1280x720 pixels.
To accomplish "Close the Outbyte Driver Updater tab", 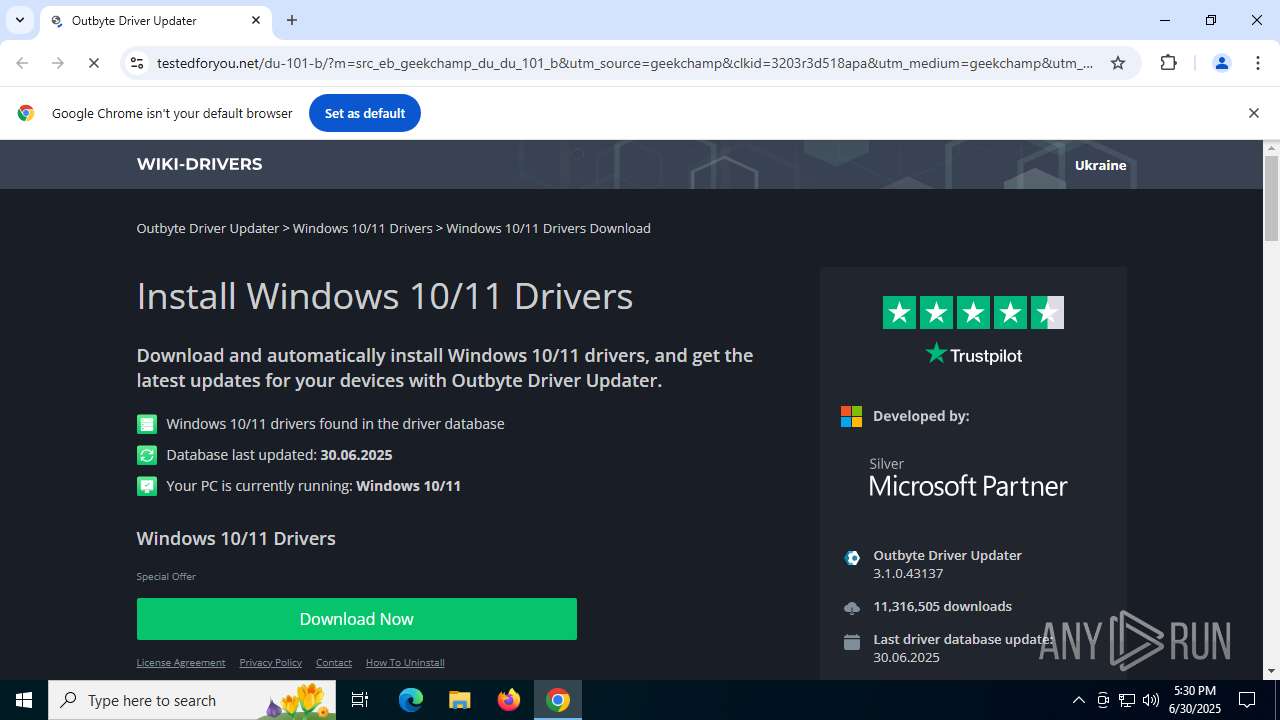I will click(256, 20).
